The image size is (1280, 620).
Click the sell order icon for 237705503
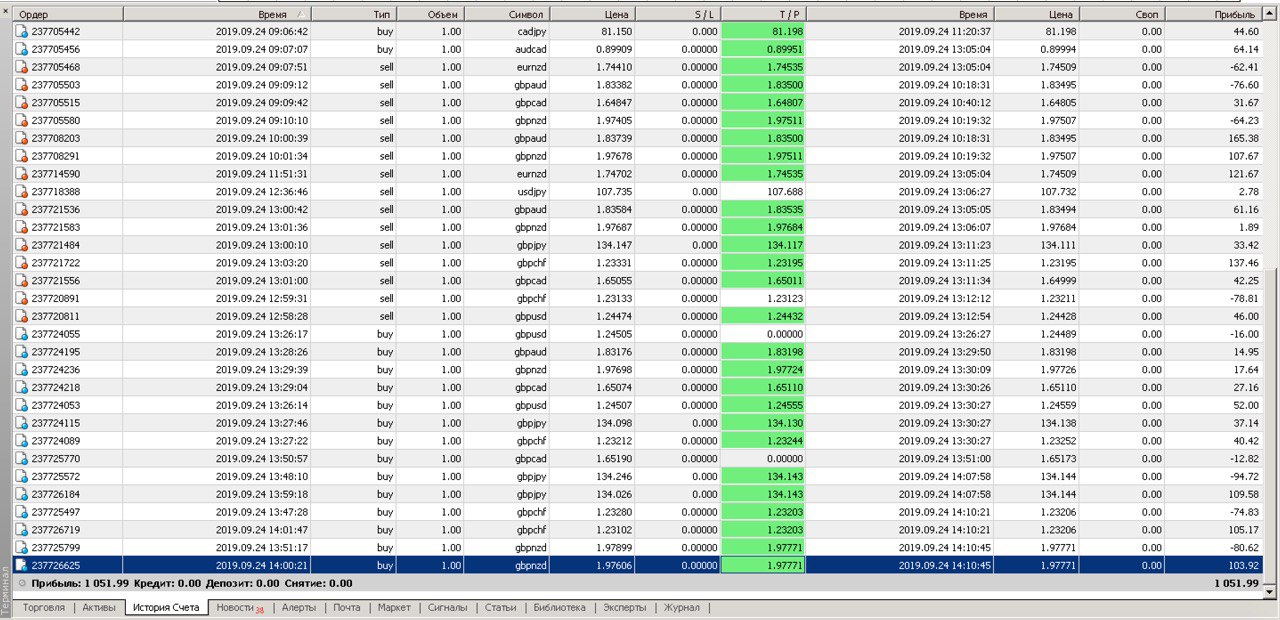(21, 85)
